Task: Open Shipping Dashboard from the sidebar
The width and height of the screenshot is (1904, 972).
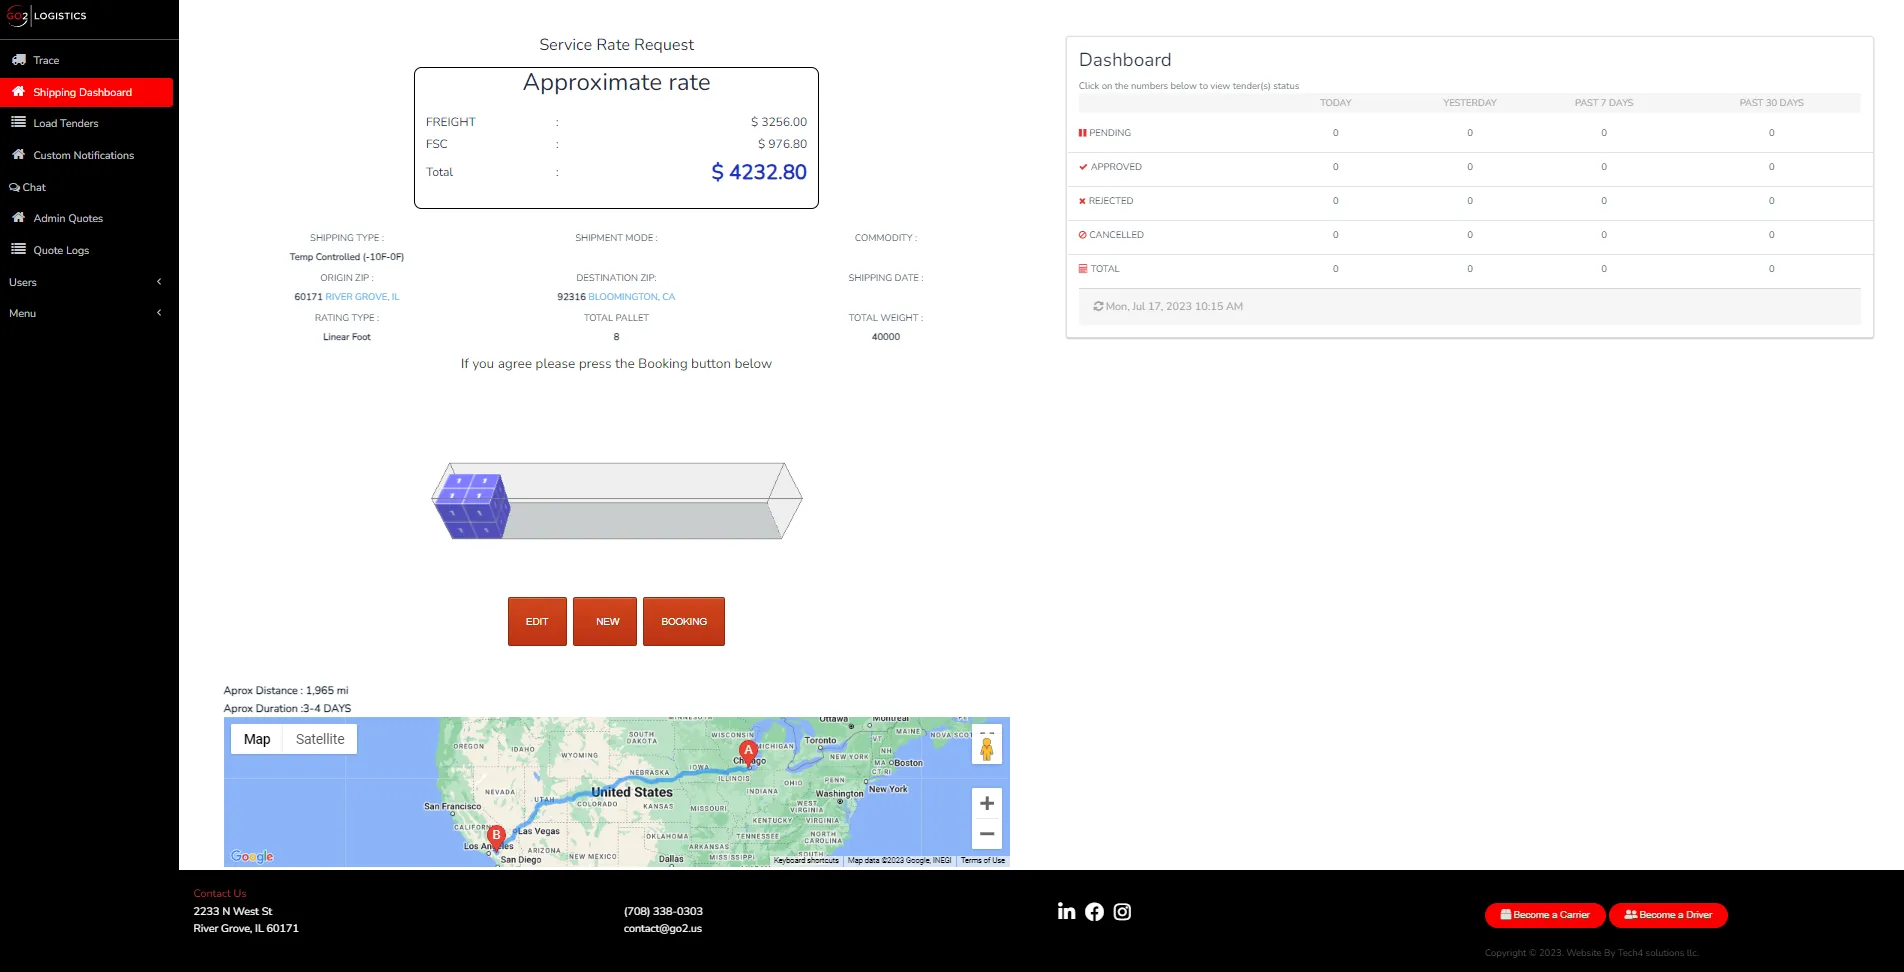Action: coord(83,92)
